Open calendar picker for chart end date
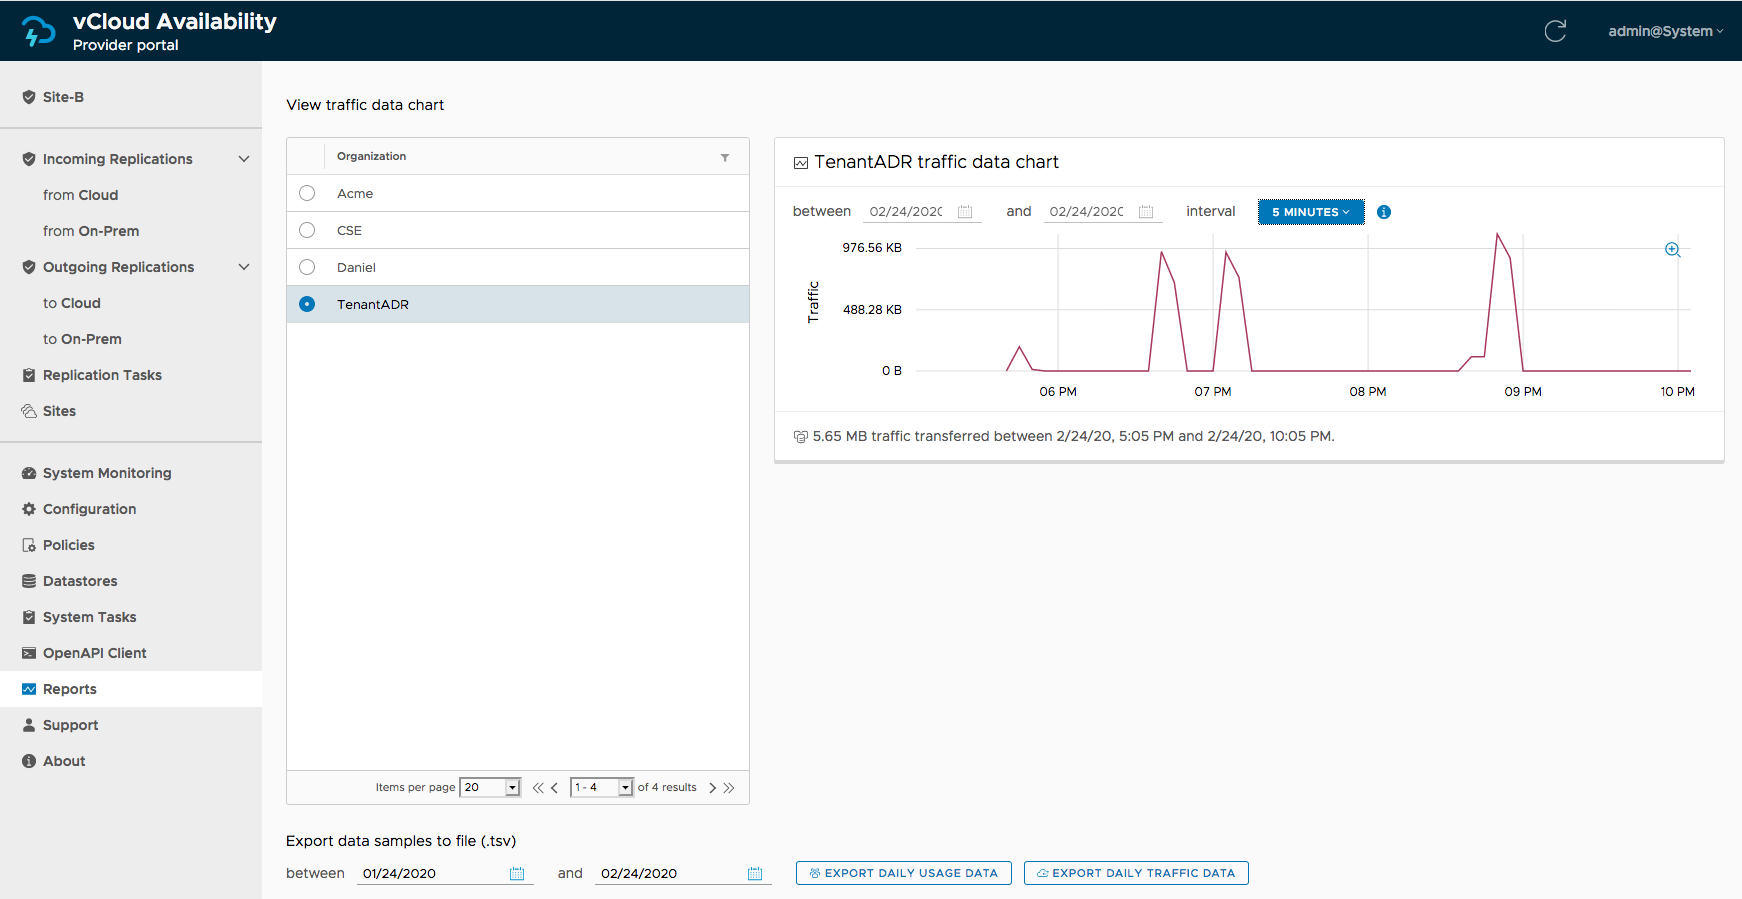Image resolution: width=1742 pixels, height=899 pixels. coord(1146,212)
